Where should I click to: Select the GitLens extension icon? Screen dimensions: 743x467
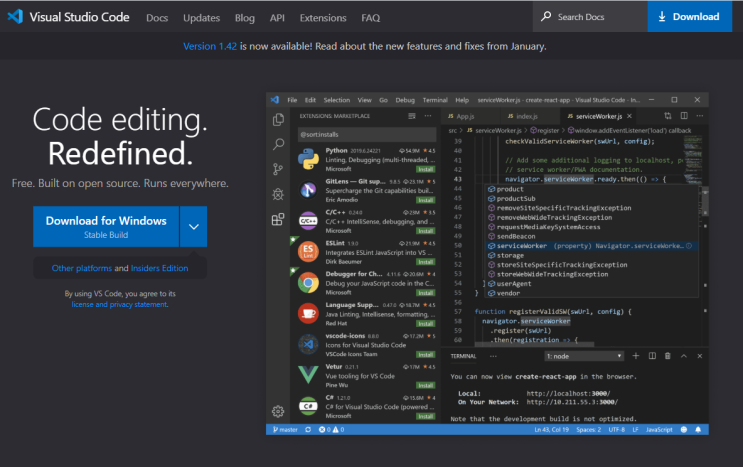pos(308,190)
